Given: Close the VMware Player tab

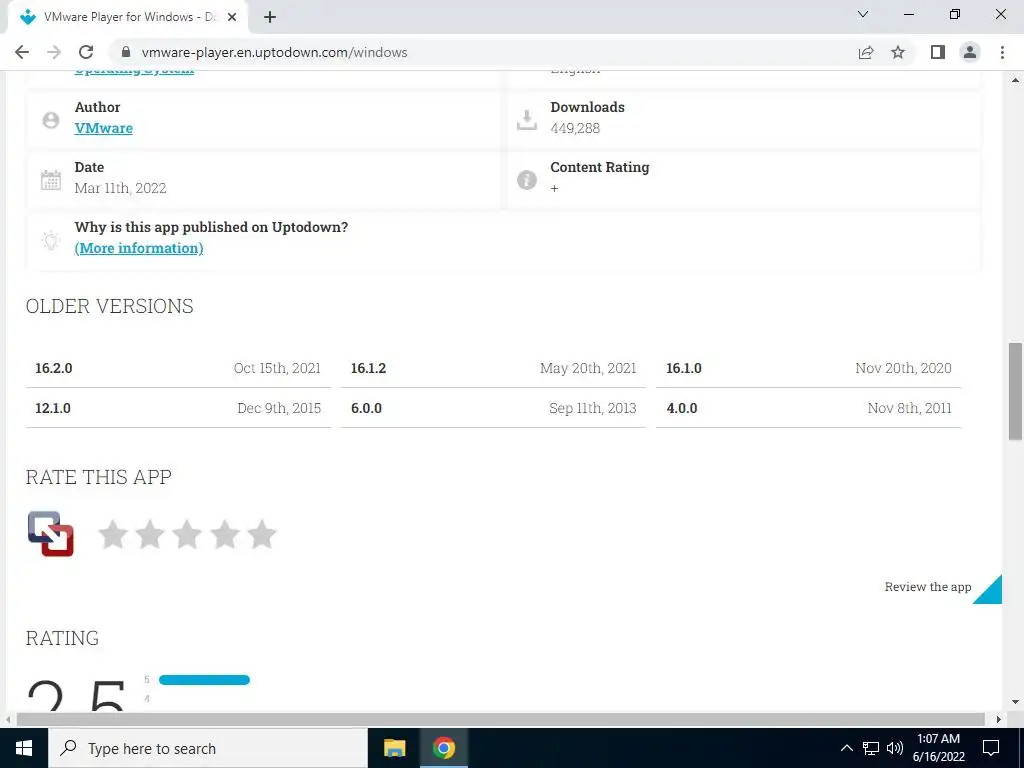Looking at the screenshot, I should [232, 17].
